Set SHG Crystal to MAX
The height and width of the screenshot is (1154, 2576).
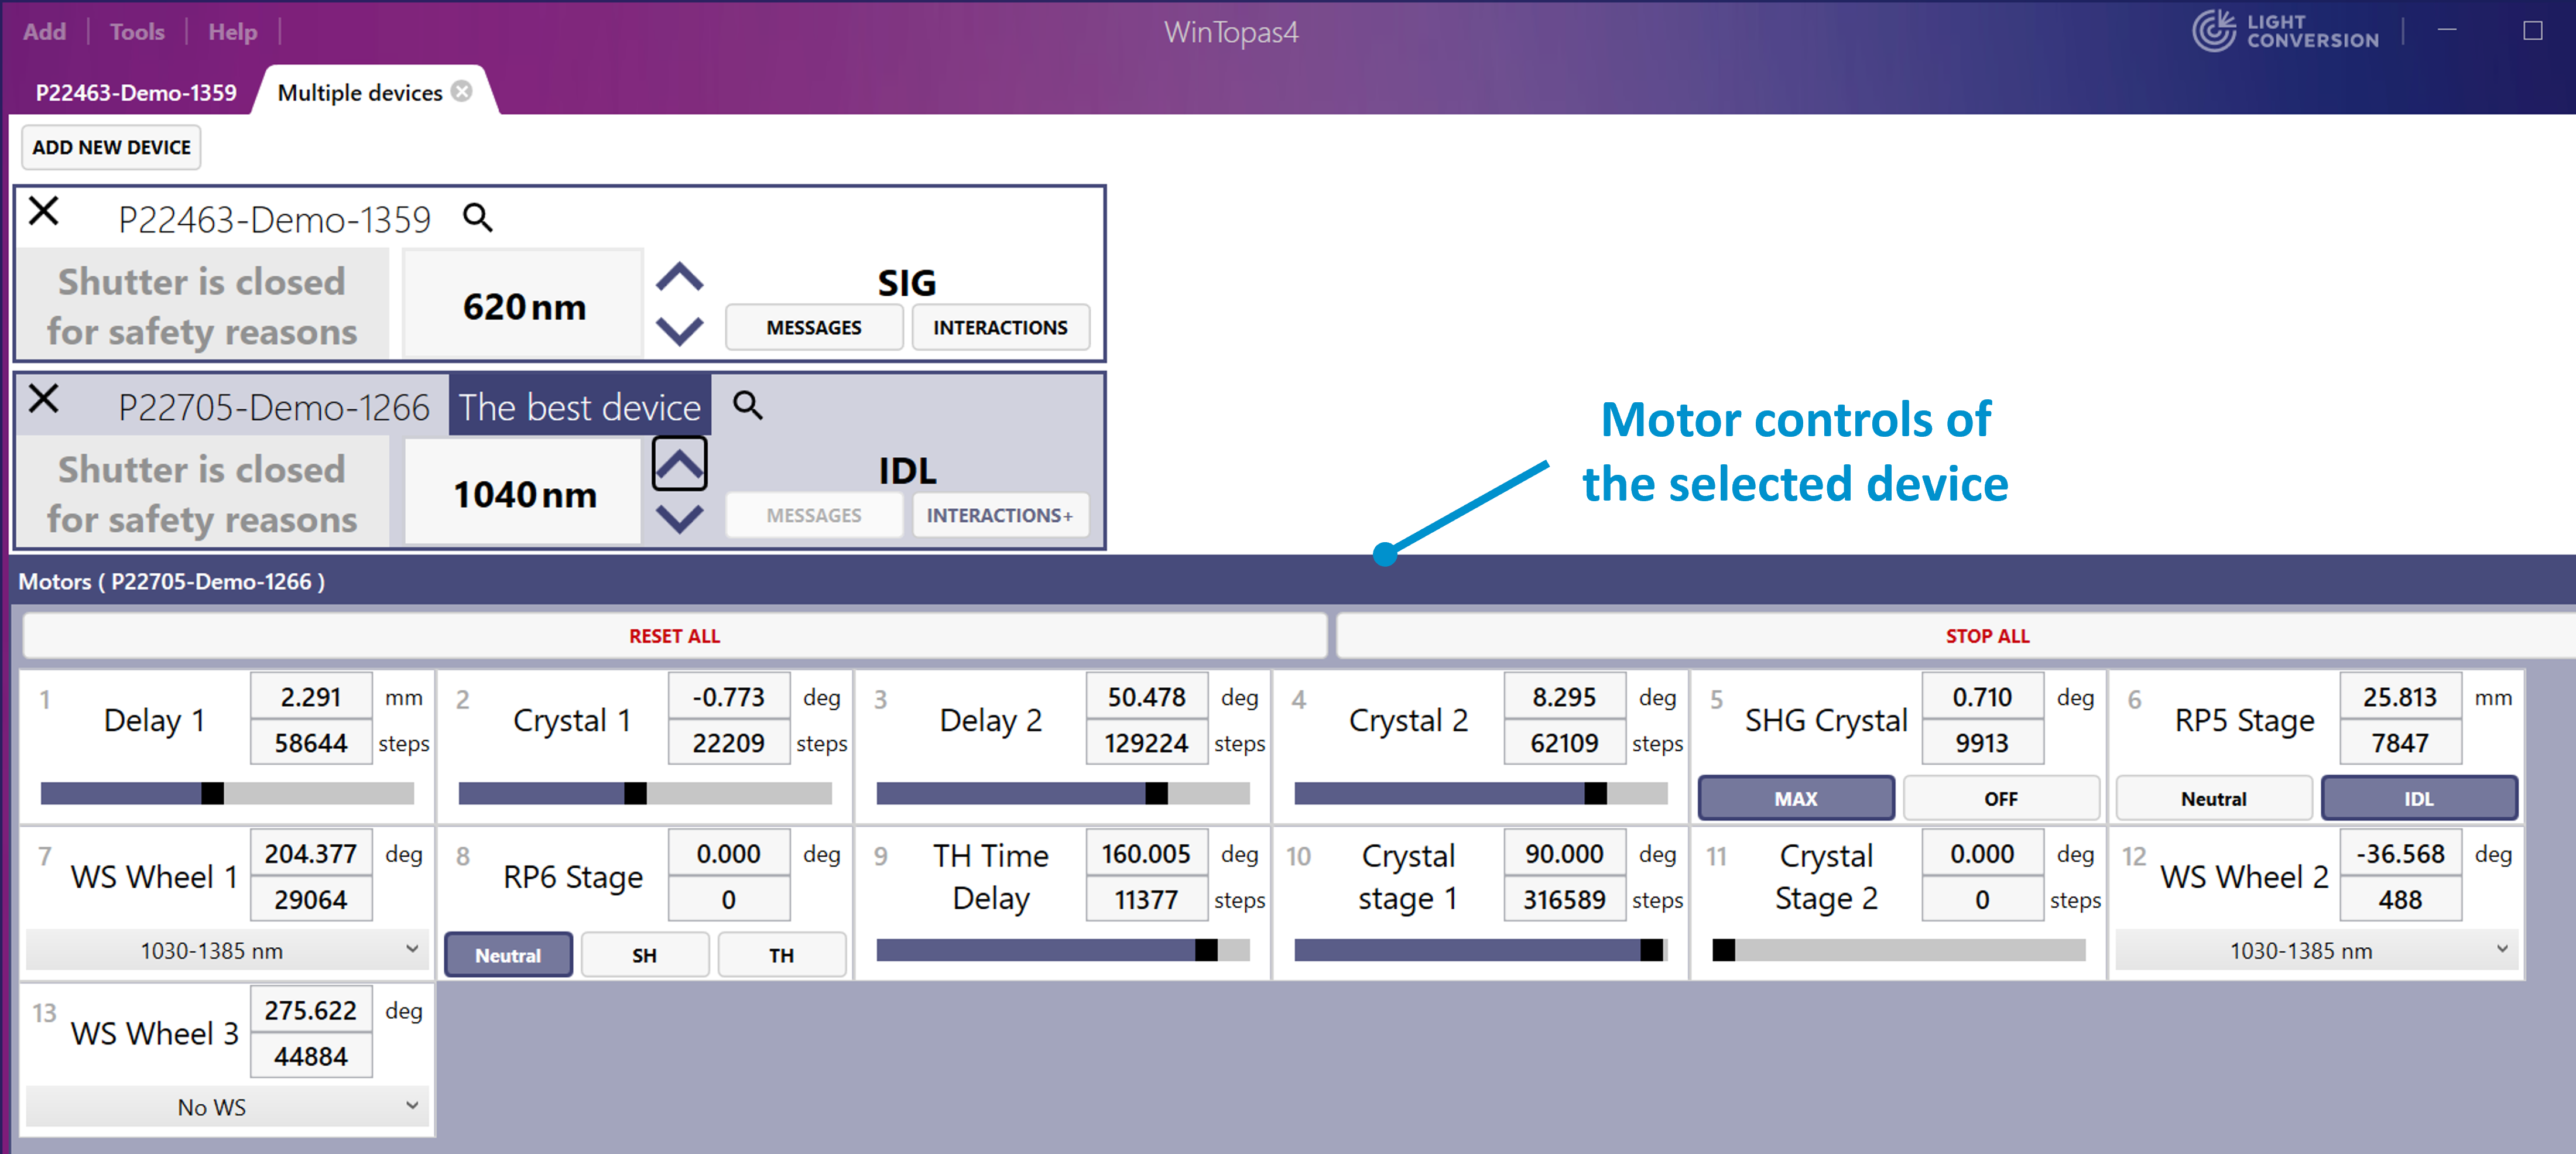point(1796,798)
